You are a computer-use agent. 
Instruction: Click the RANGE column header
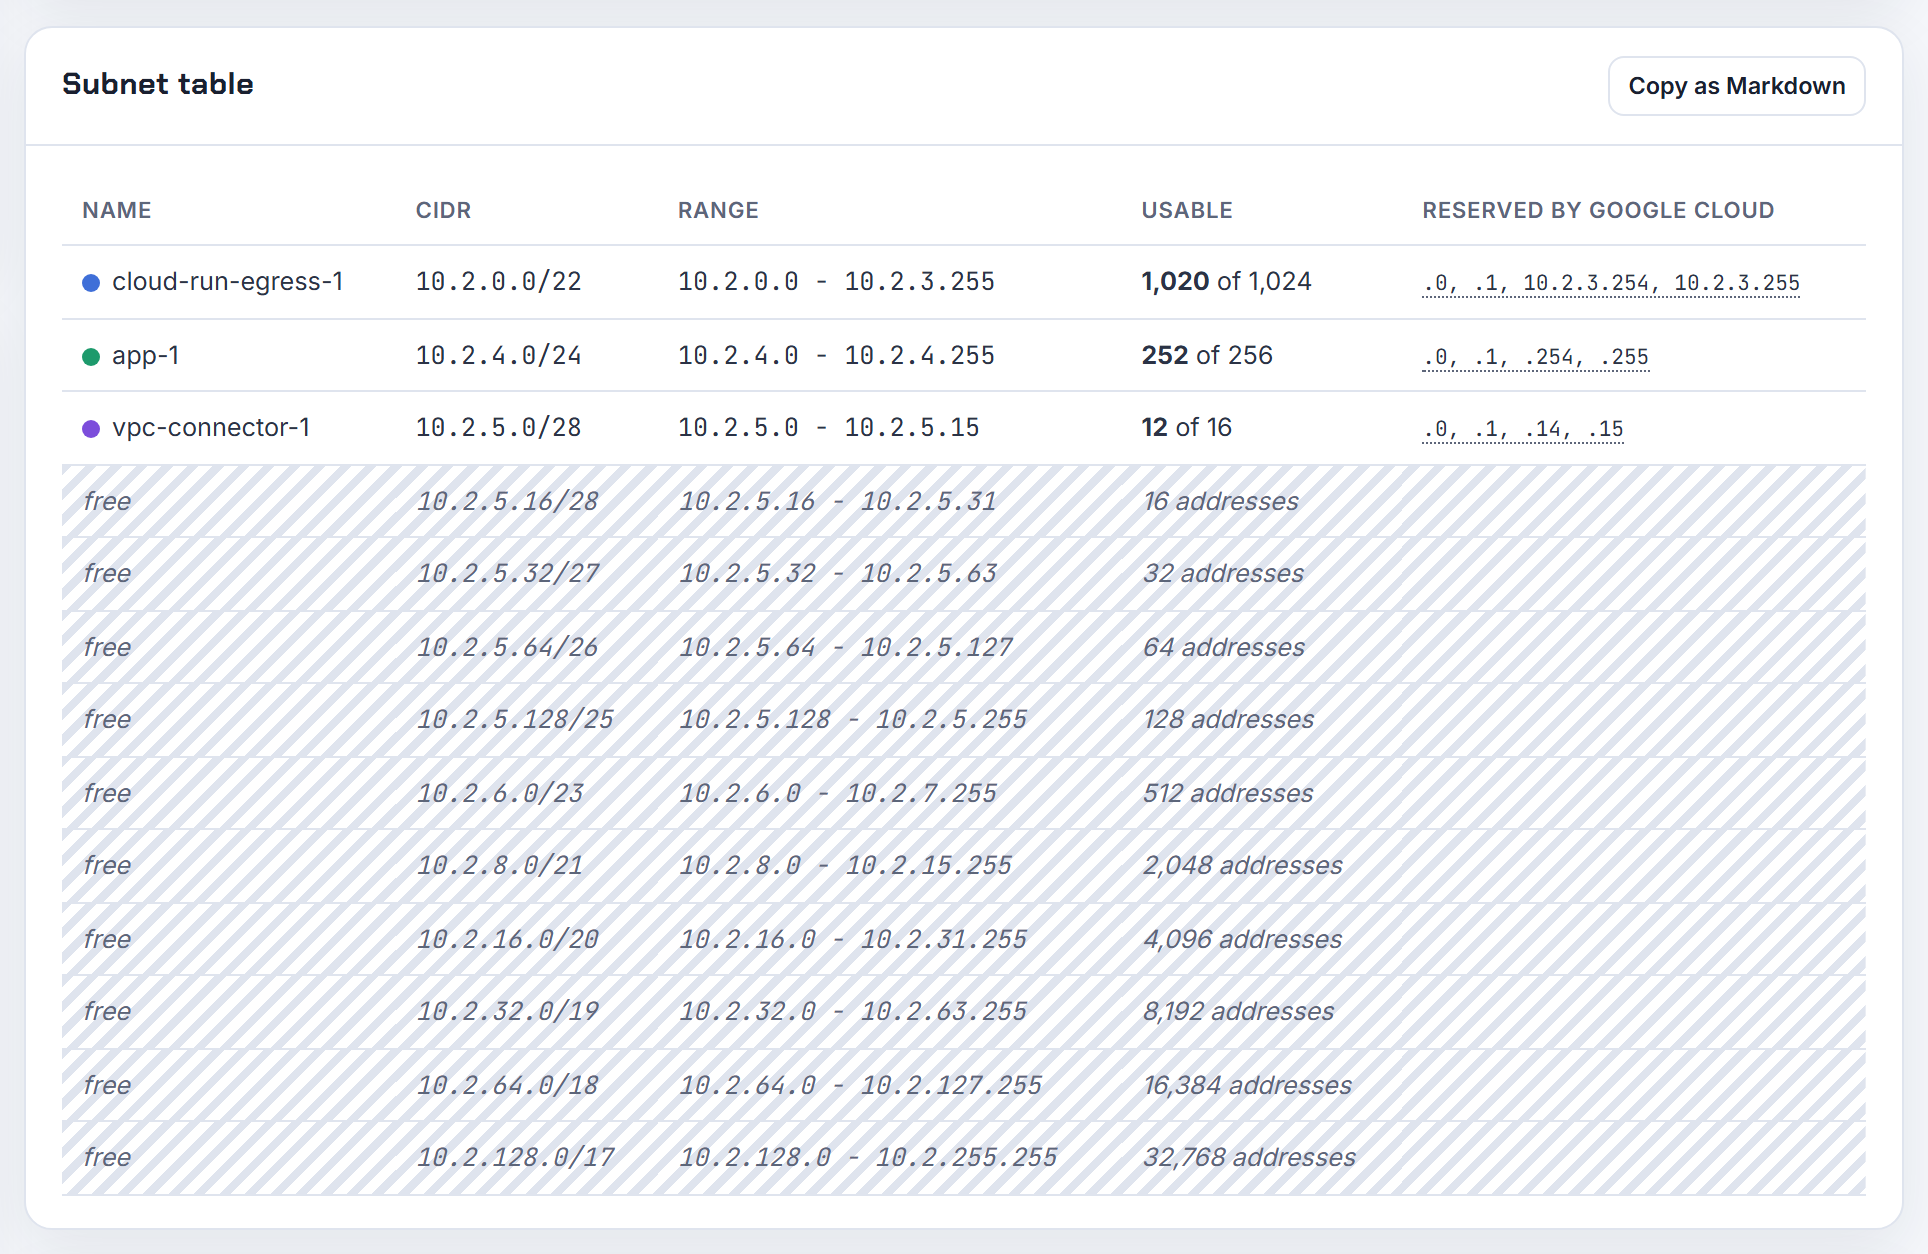pyautogui.click(x=718, y=210)
